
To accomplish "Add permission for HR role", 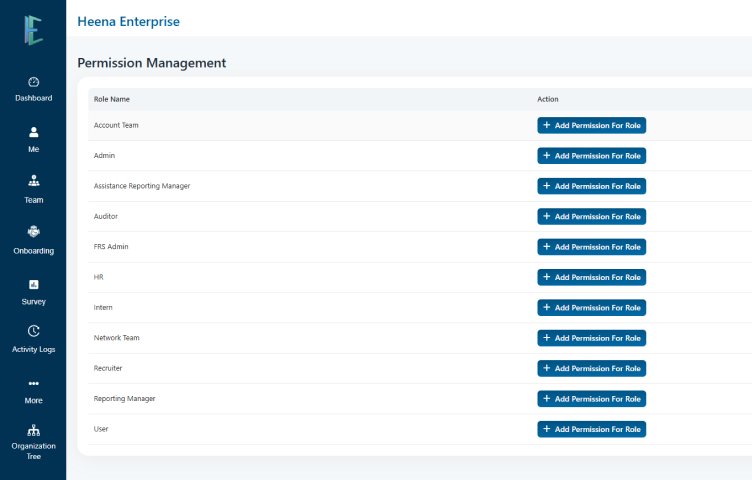I will [591, 277].
